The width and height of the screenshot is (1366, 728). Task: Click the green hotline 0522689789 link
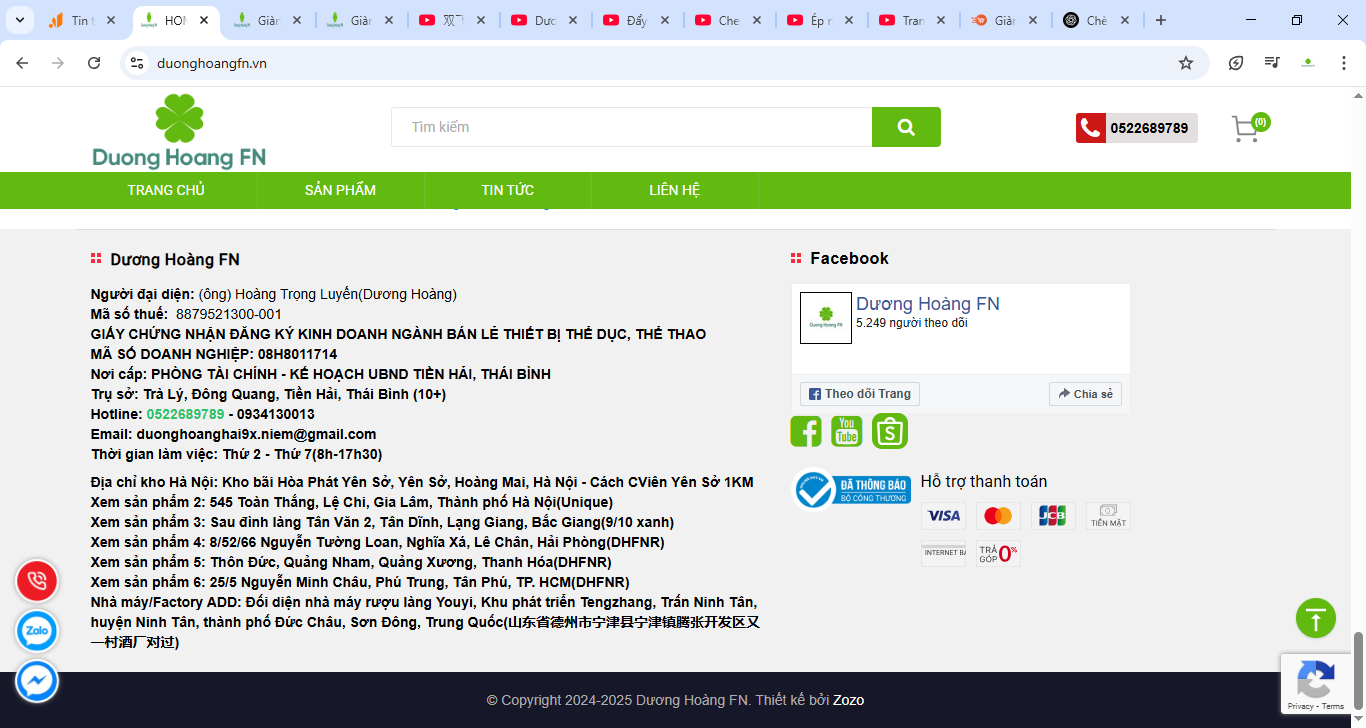[x=185, y=414]
